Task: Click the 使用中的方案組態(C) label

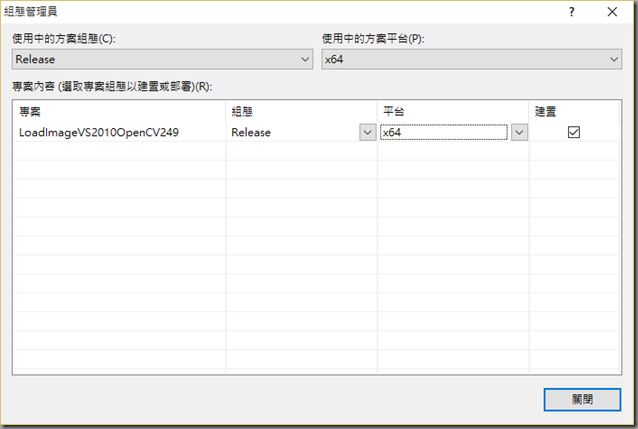Action: [x=64, y=39]
